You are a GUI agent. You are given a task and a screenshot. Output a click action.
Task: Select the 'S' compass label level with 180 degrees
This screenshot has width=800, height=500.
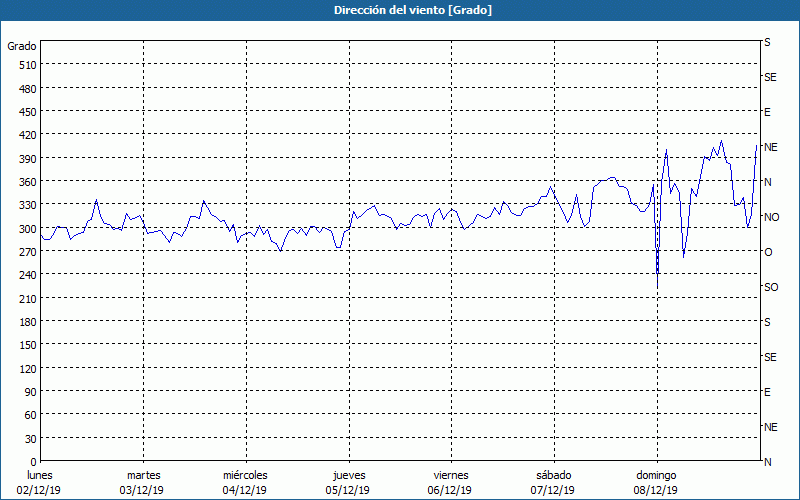767,322
